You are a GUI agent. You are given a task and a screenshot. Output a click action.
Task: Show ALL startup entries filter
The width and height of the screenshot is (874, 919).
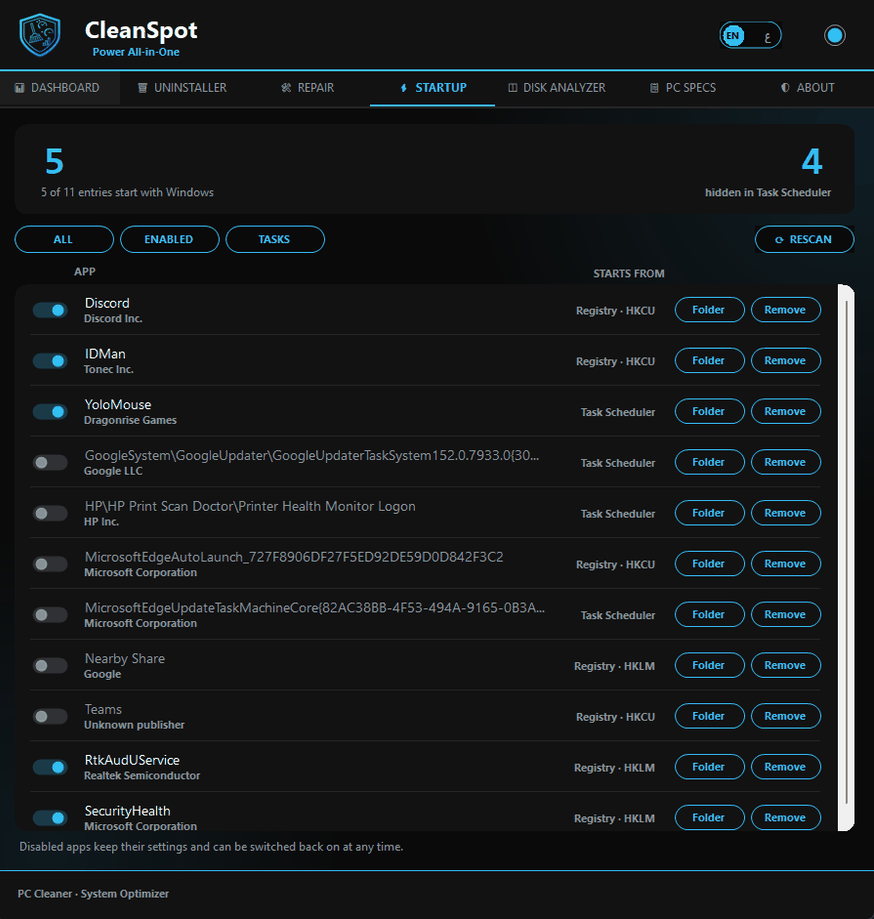[64, 239]
